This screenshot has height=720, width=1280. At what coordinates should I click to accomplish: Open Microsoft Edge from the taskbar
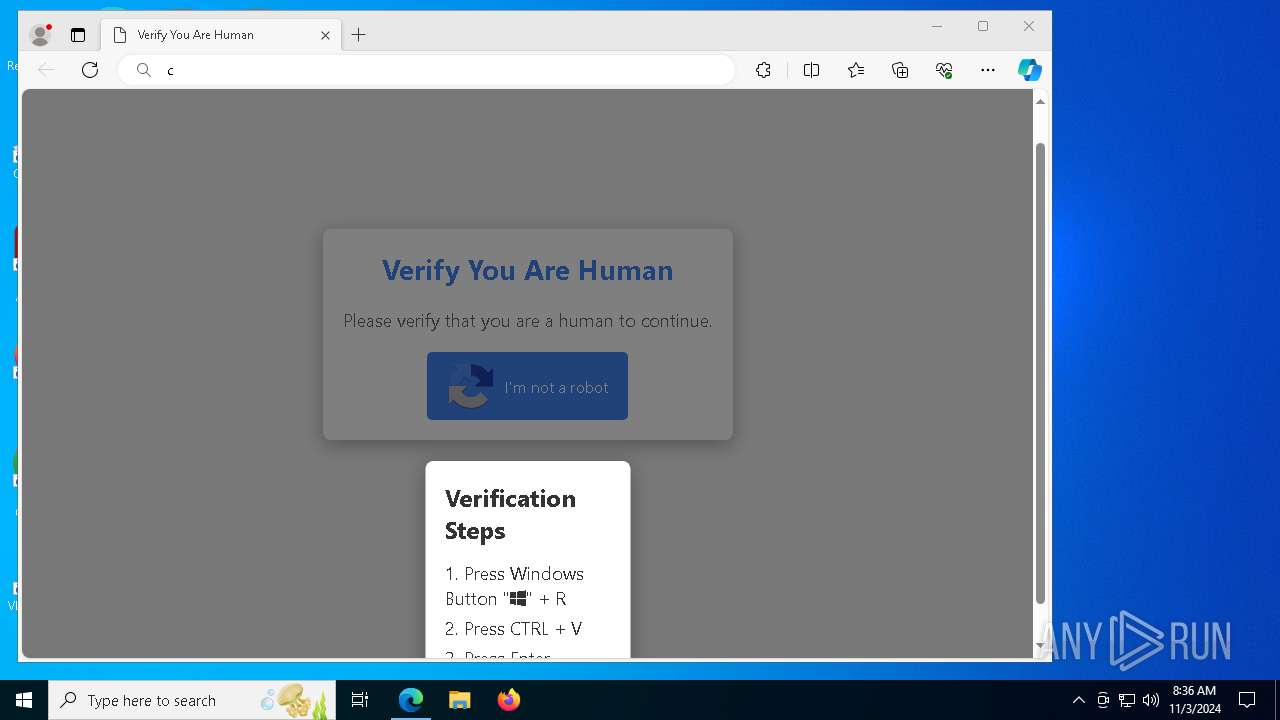point(411,700)
